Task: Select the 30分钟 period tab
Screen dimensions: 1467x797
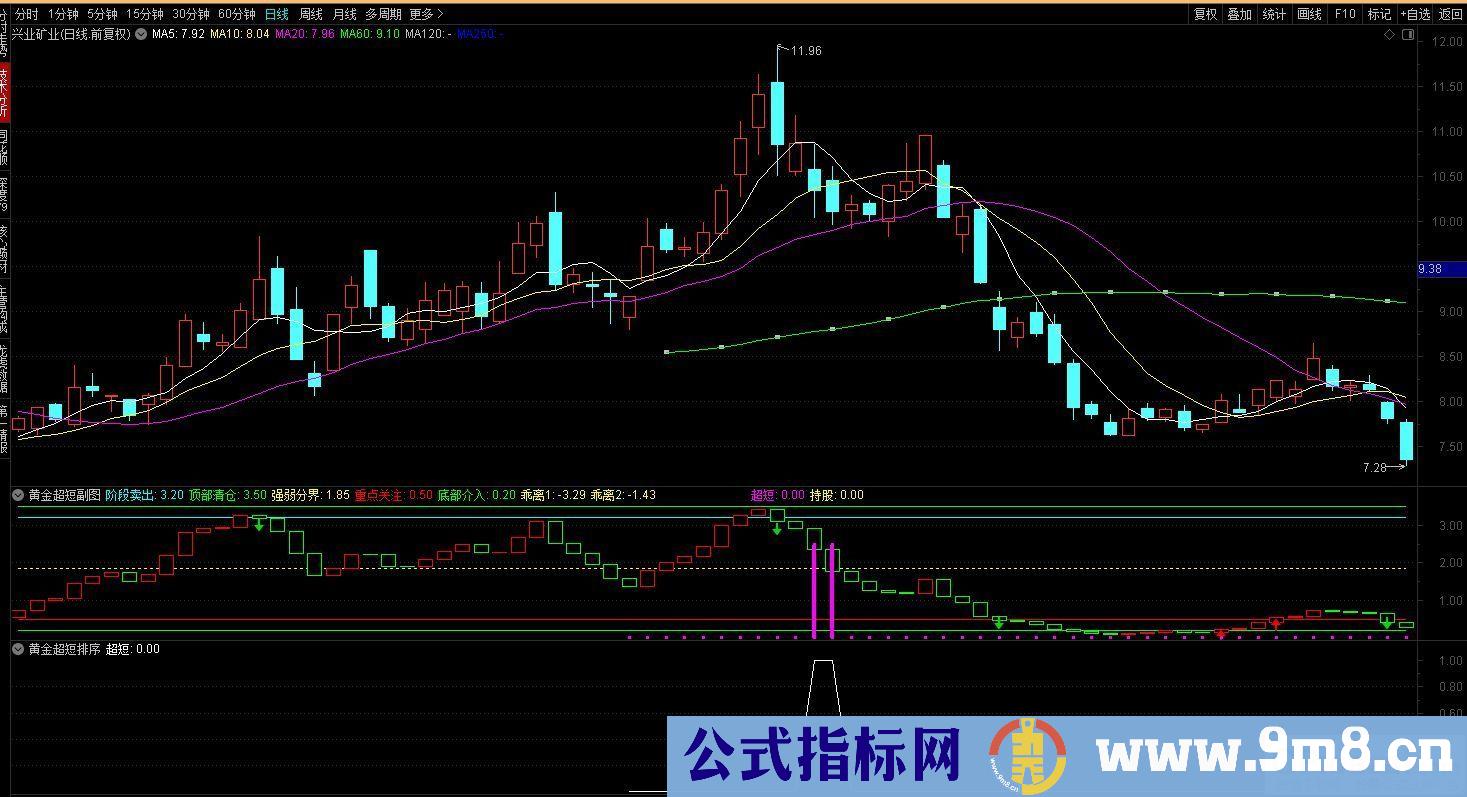Action: click(190, 14)
